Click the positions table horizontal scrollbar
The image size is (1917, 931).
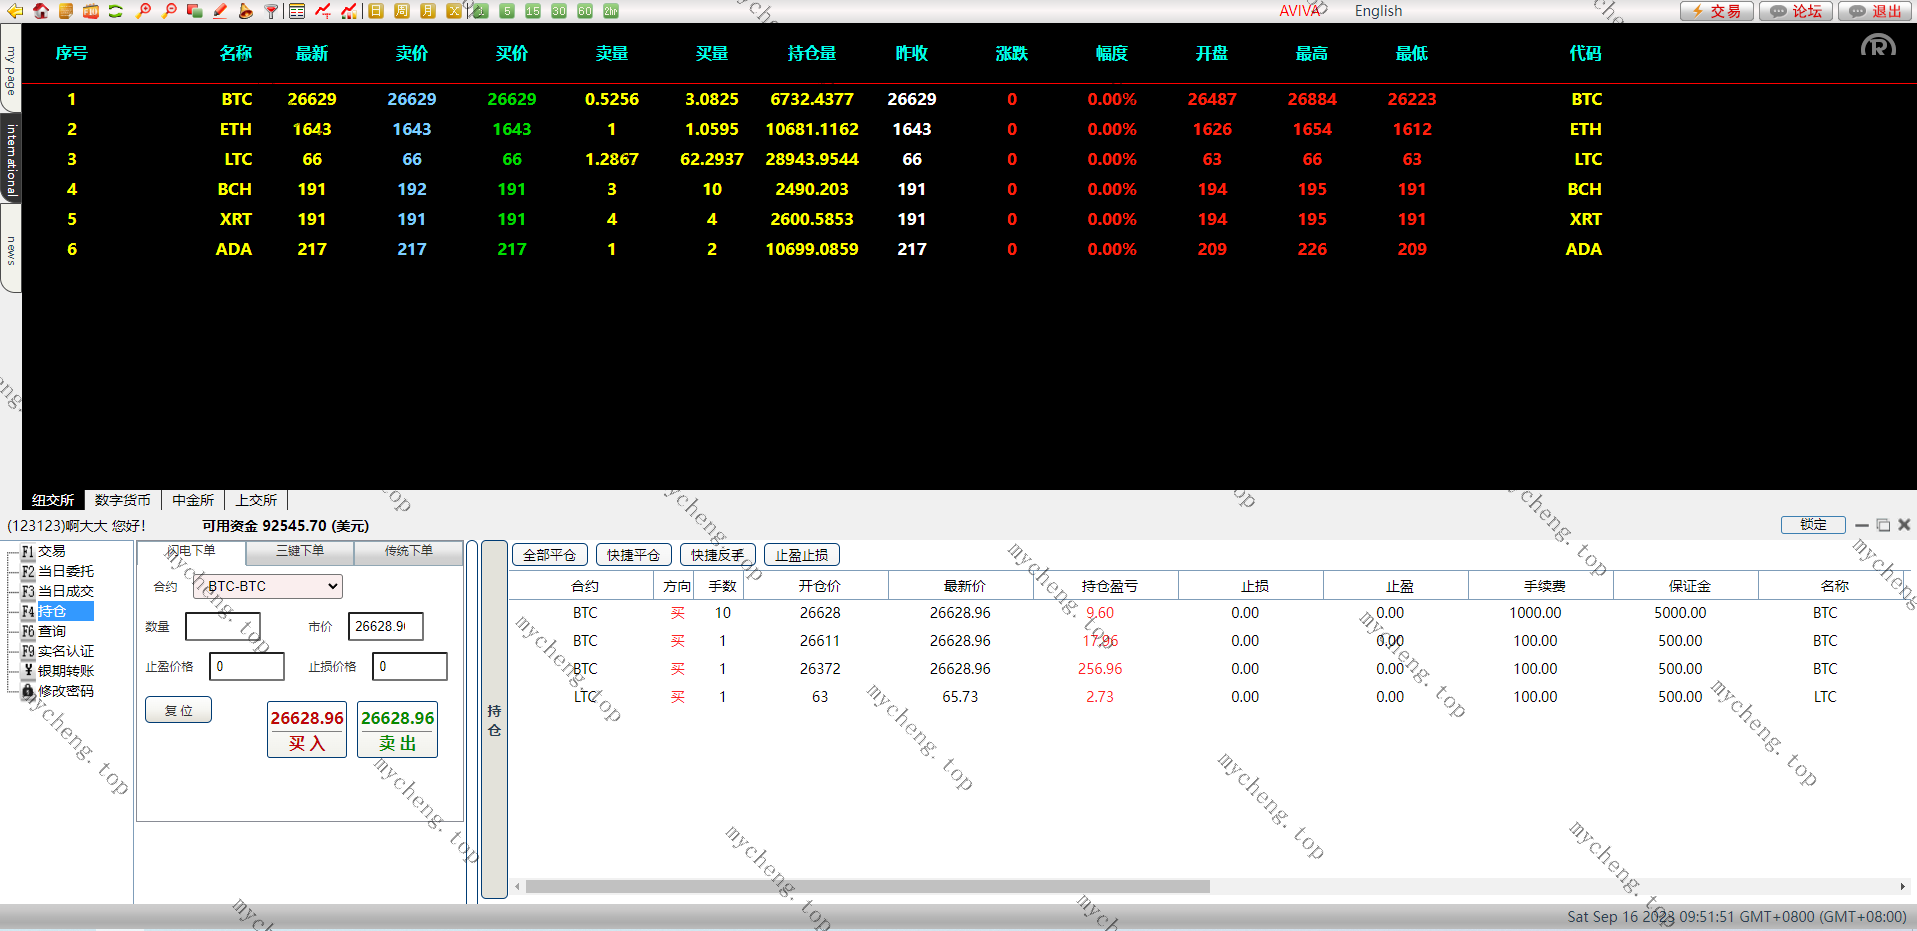coord(867,887)
